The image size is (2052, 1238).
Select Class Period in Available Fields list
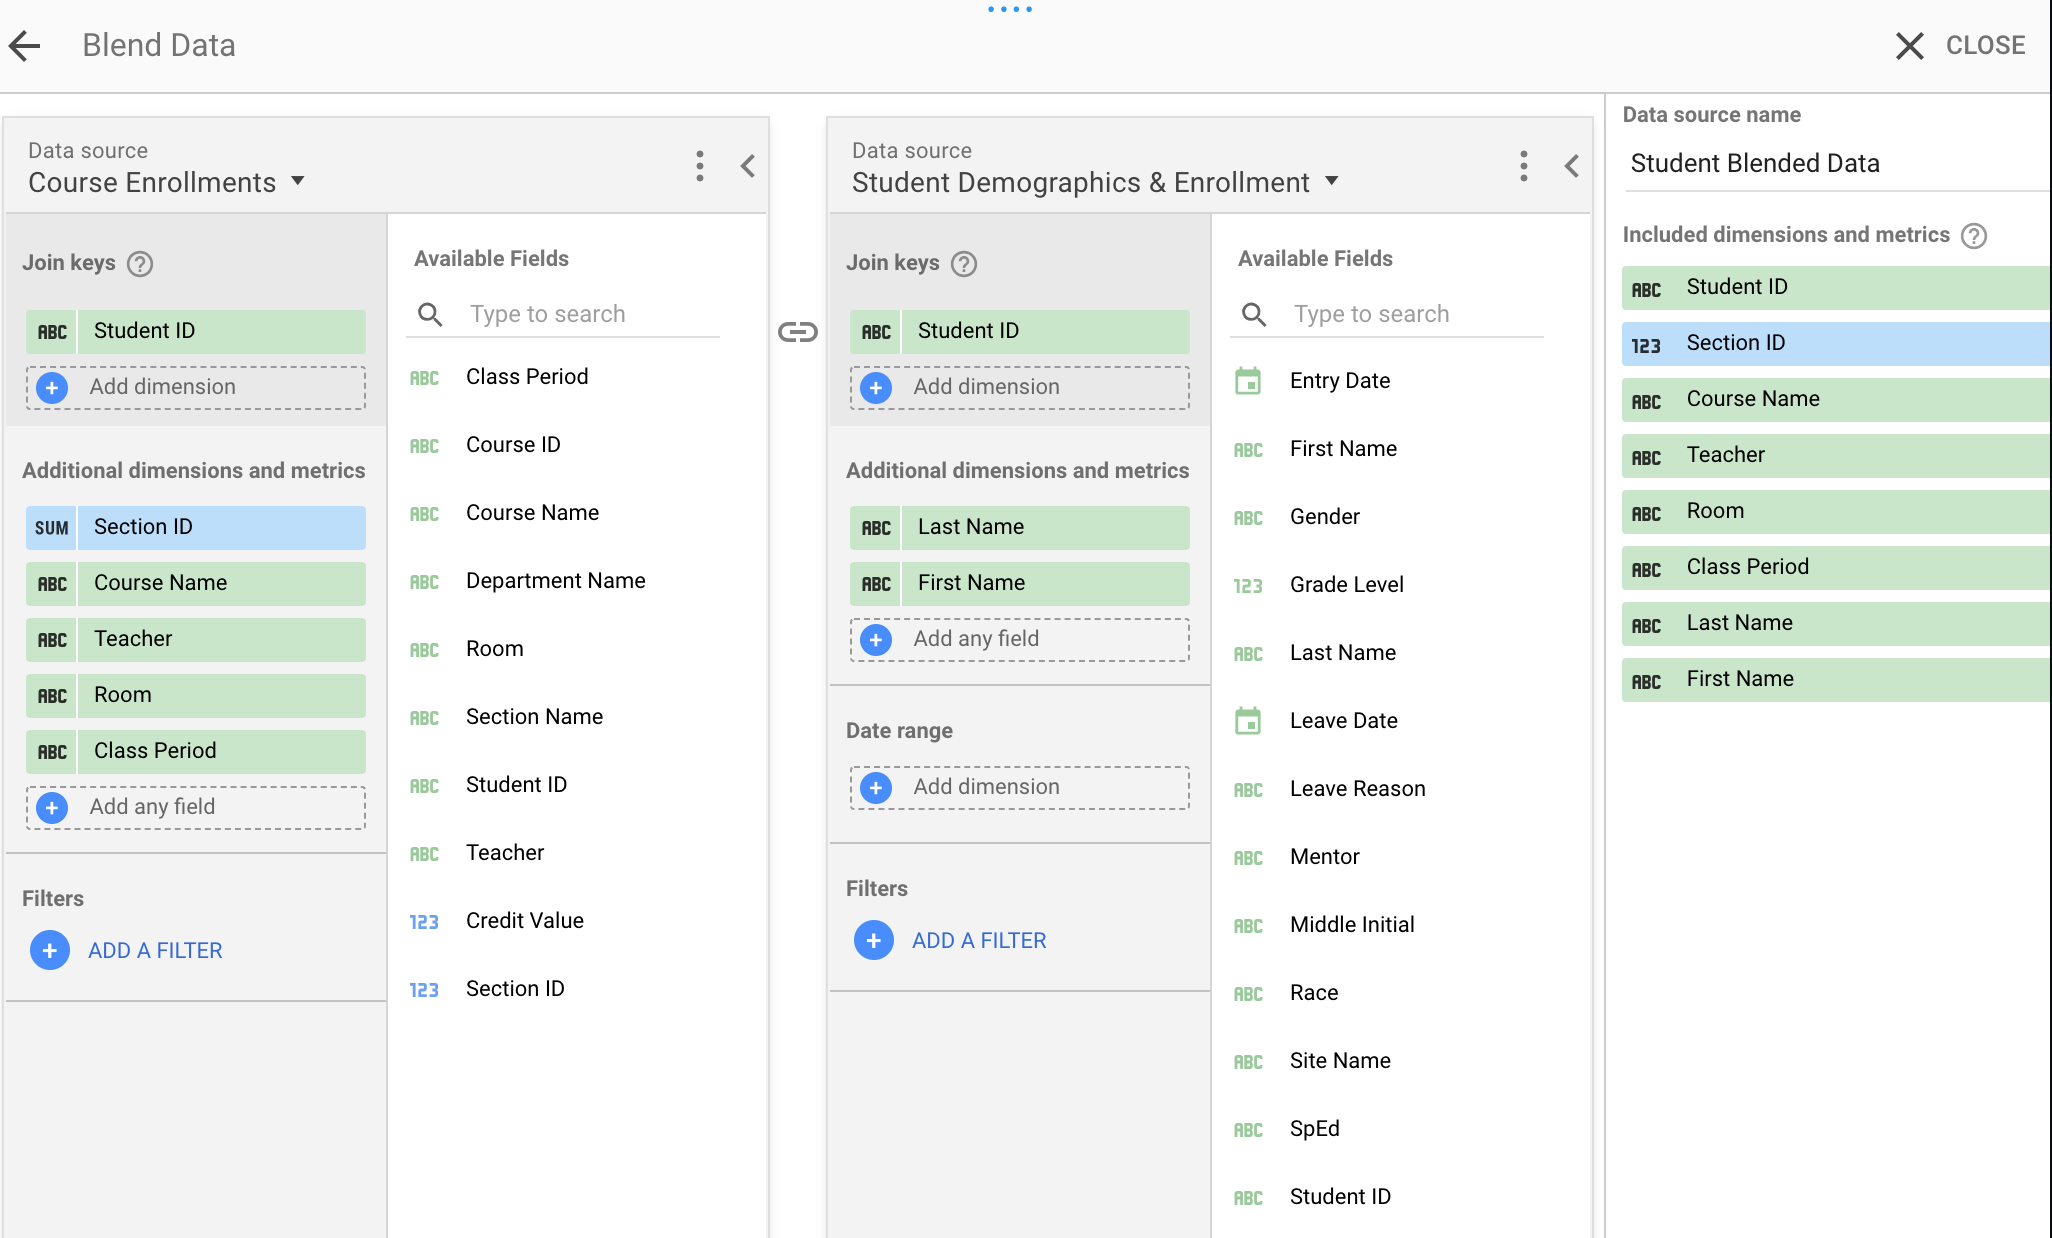(527, 377)
